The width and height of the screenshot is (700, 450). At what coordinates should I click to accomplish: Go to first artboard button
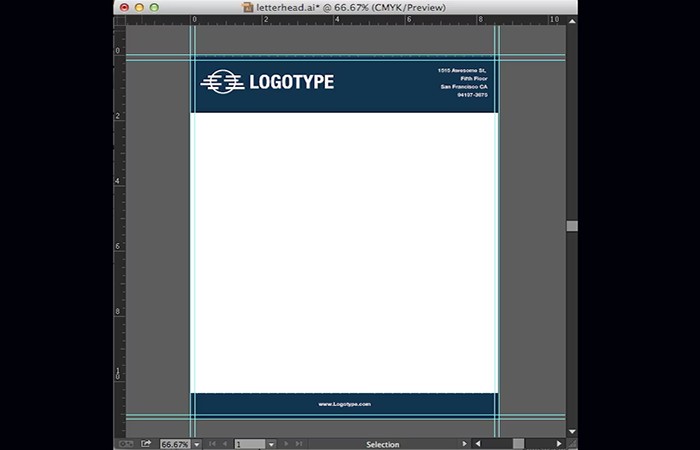[212, 444]
